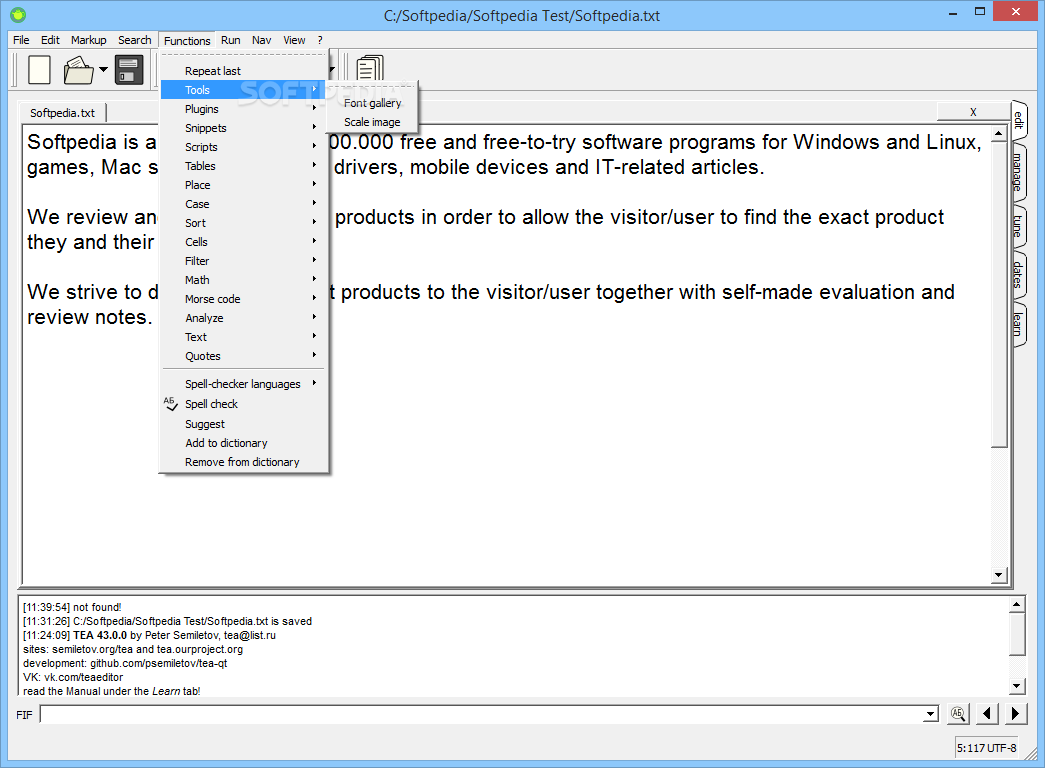Expand the Cells submenu
The width and height of the screenshot is (1045, 768).
pos(244,242)
